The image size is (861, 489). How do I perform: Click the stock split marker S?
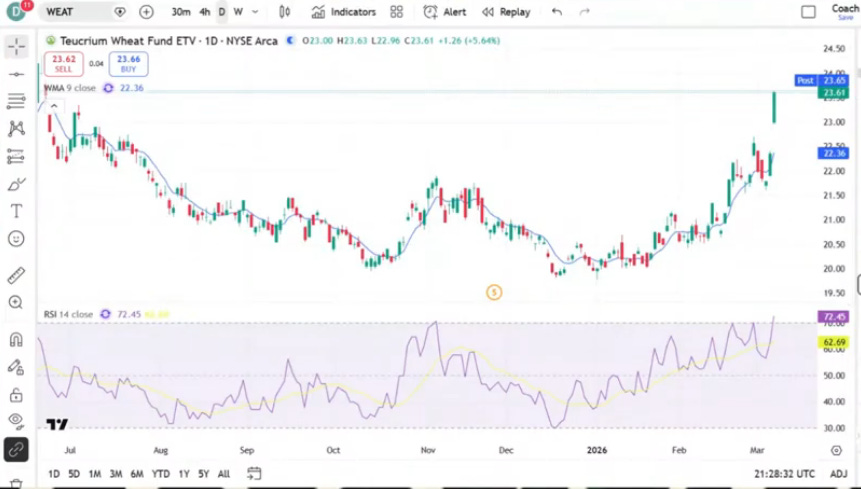coord(494,293)
